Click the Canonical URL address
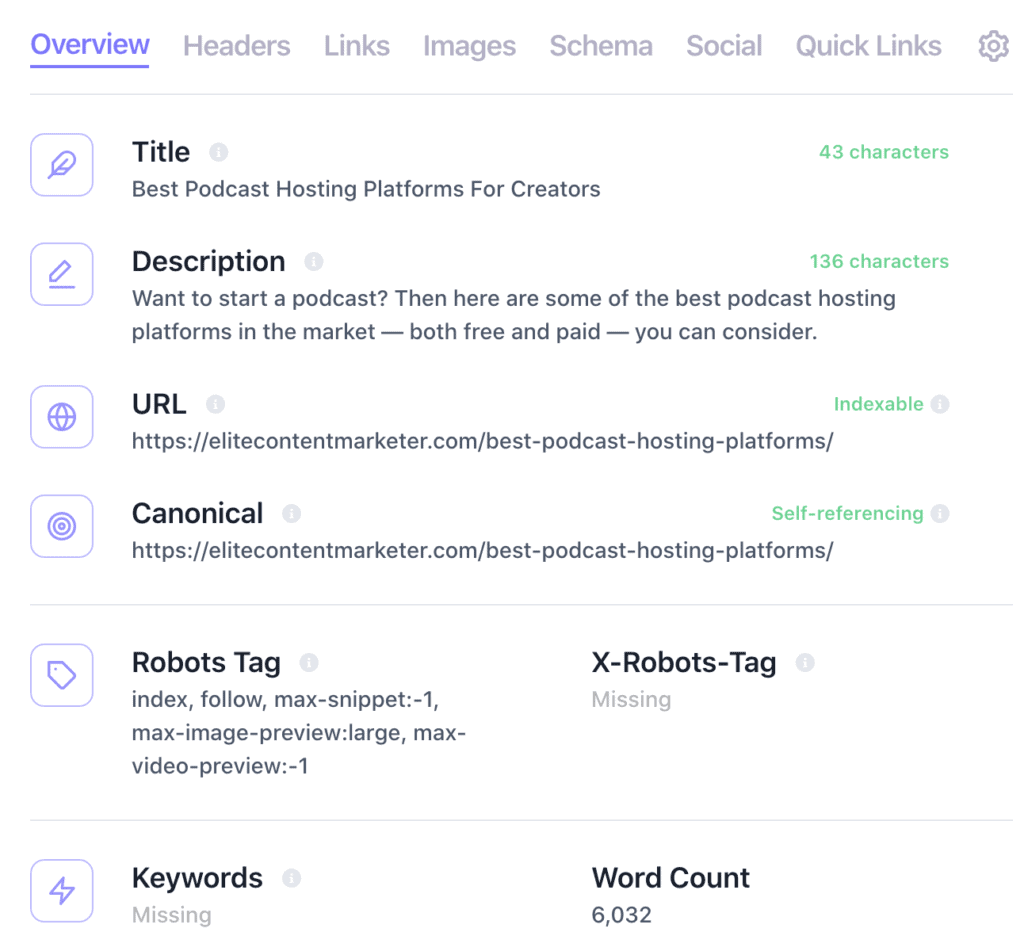Screen dimensions: 1024x932 (x=482, y=550)
